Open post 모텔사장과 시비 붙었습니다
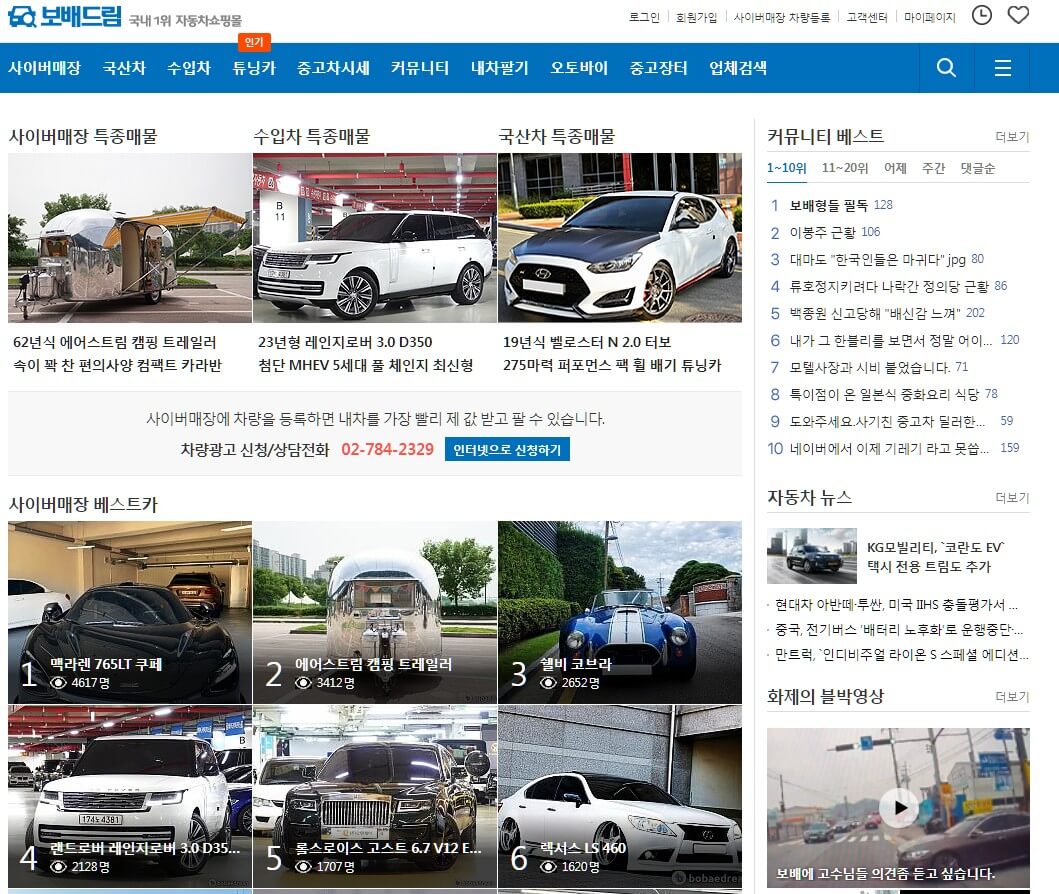 [x=870, y=367]
